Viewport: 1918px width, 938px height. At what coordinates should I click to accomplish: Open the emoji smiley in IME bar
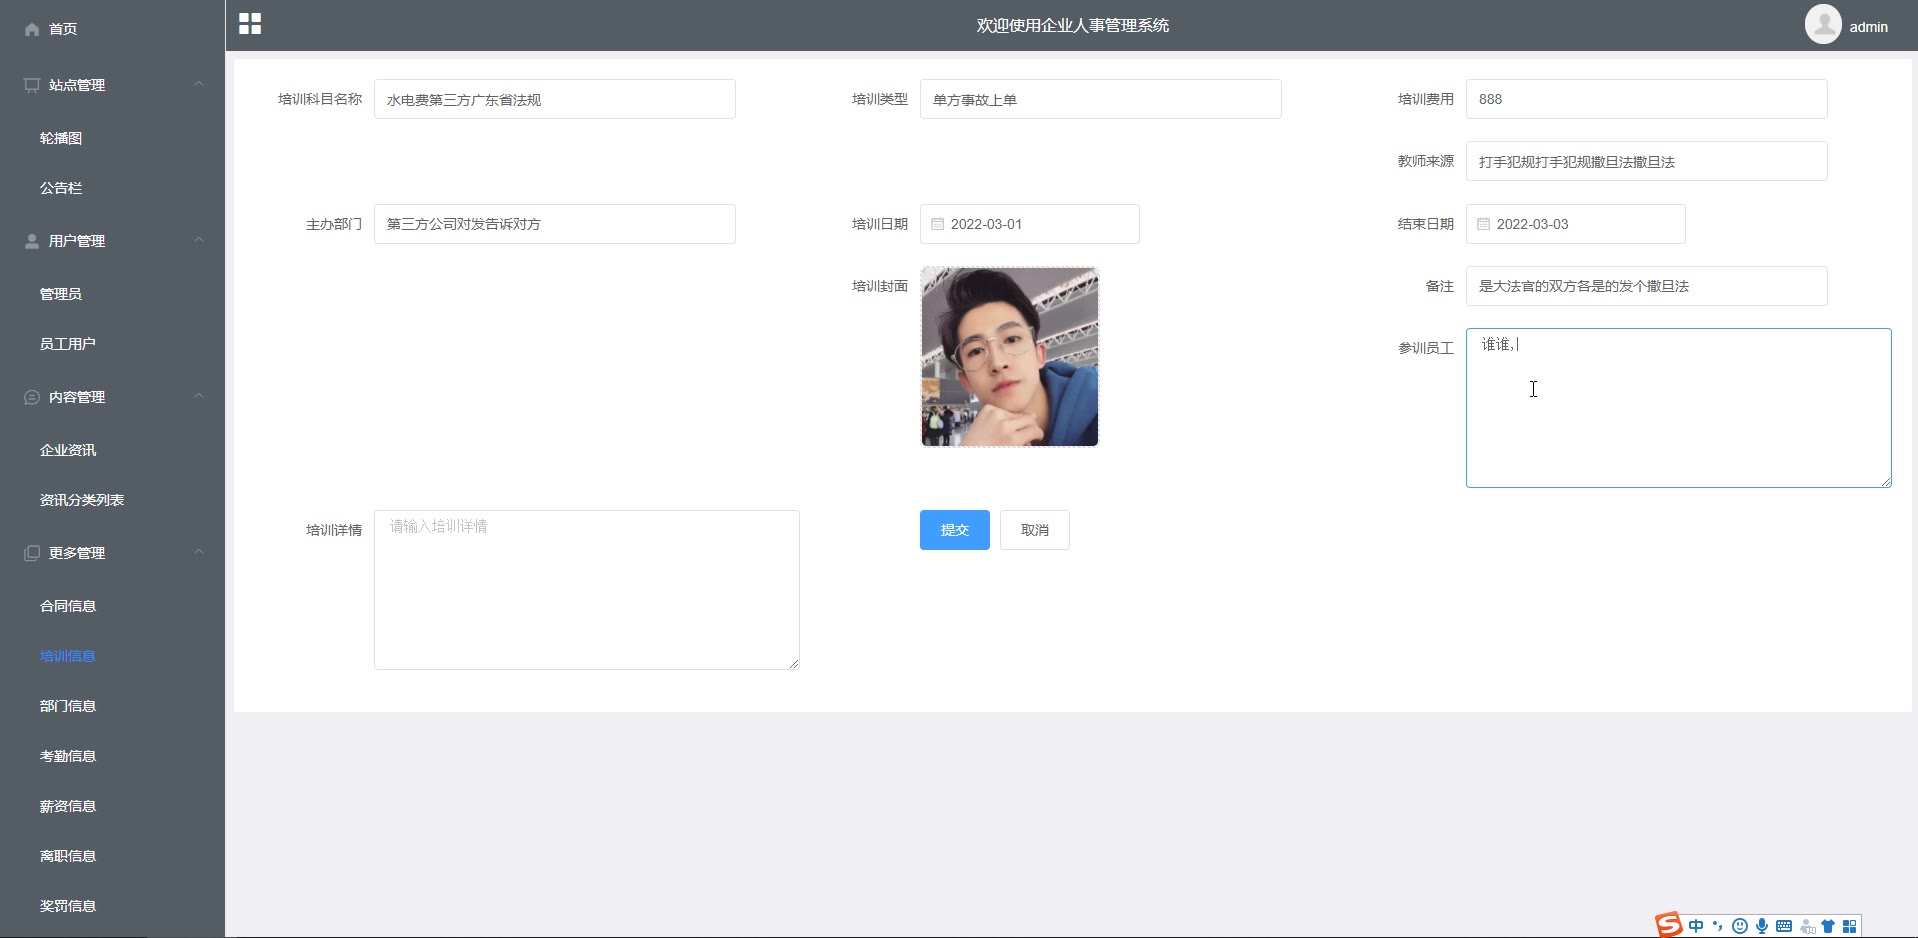pyautogui.click(x=1740, y=926)
